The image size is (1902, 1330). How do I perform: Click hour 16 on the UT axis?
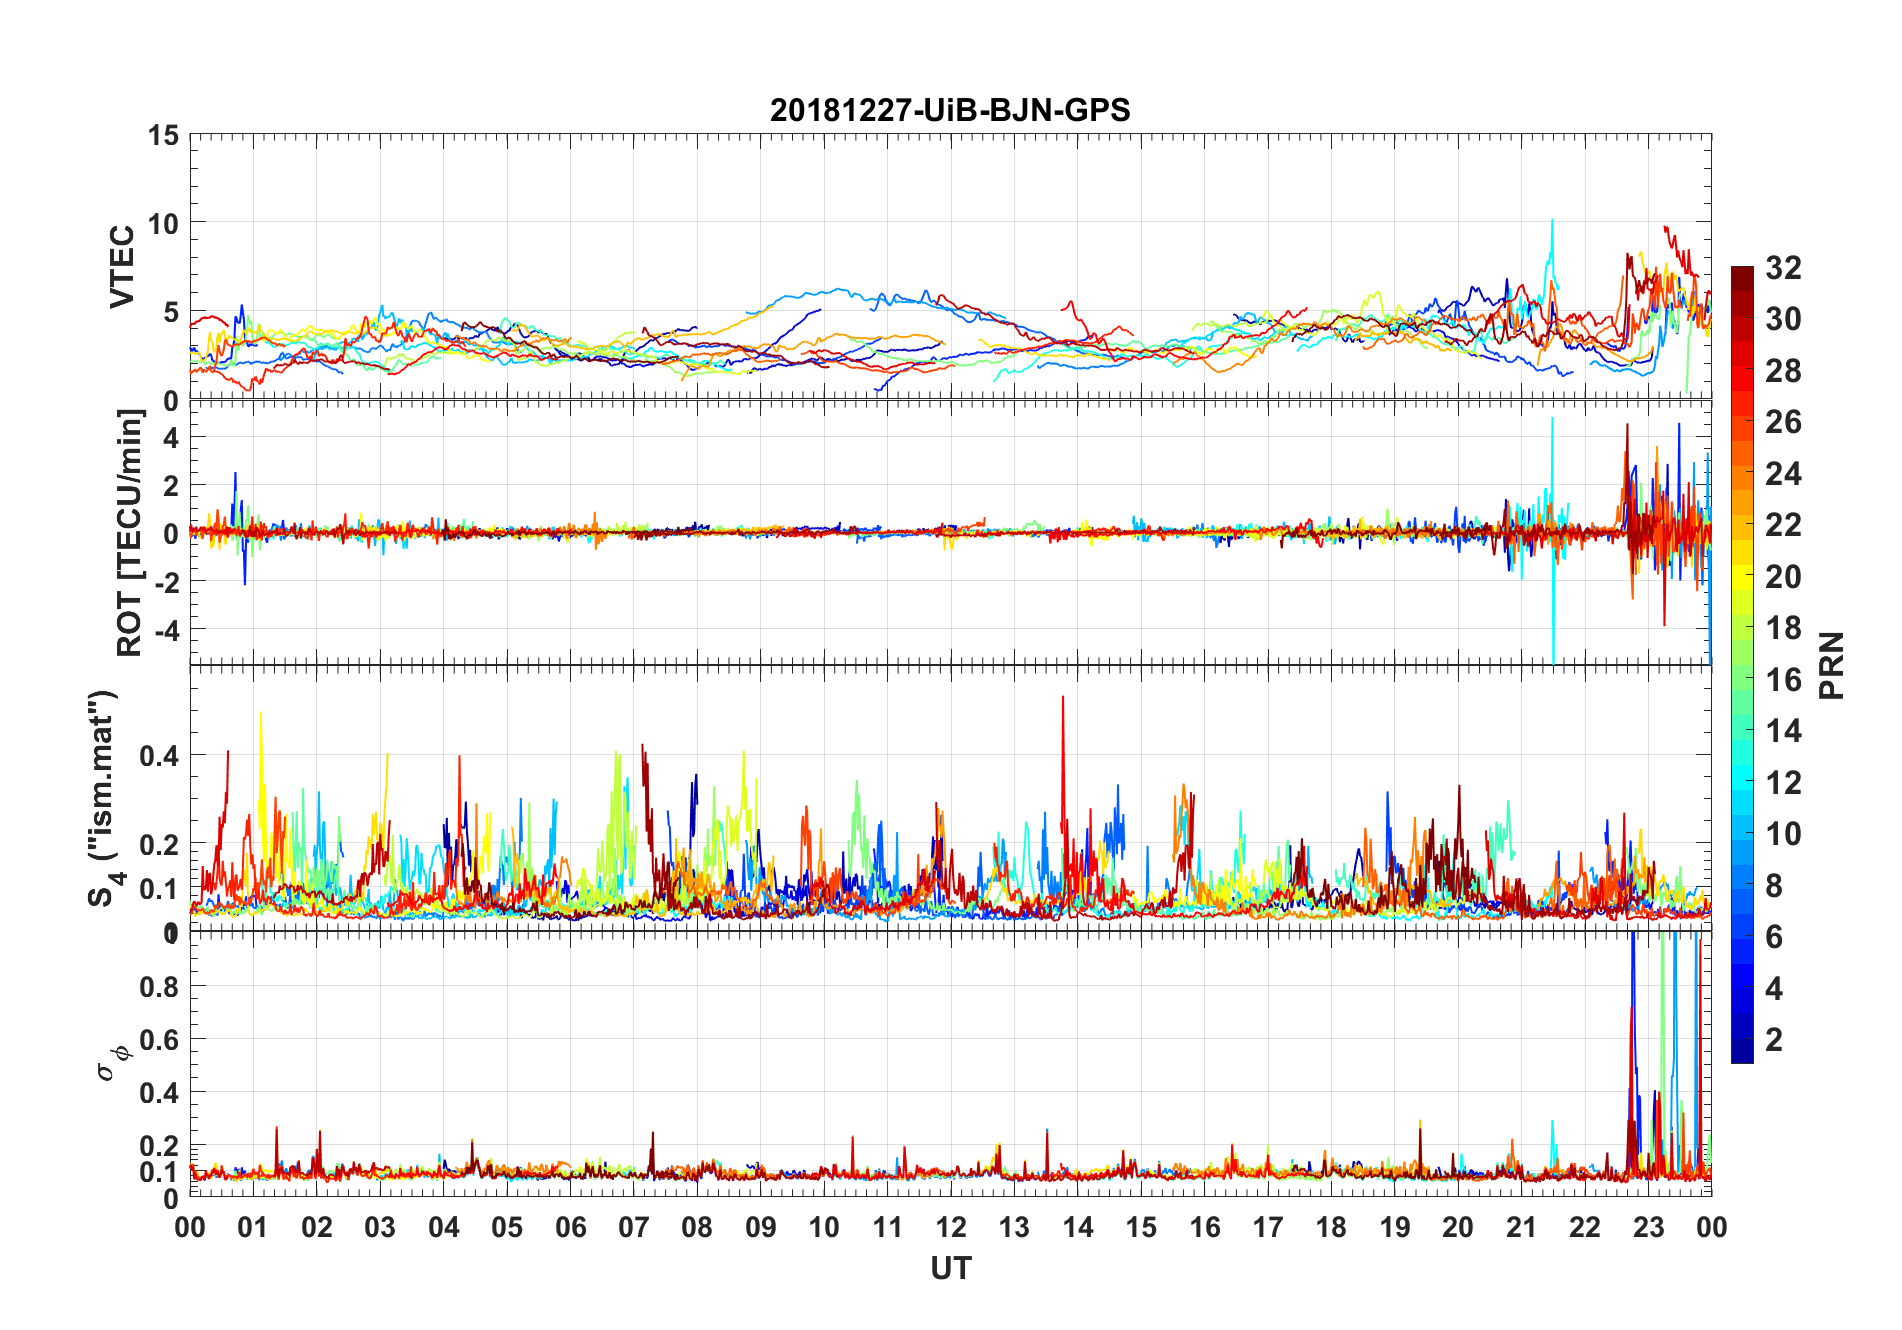tap(1205, 1228)
